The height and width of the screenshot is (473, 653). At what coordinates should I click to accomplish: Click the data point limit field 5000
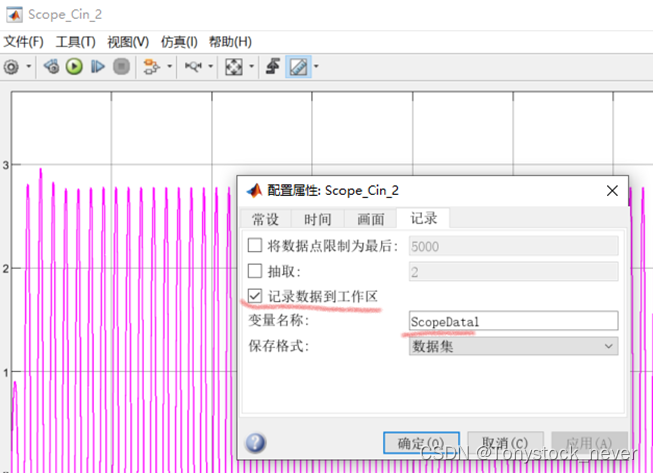[513, 246]
